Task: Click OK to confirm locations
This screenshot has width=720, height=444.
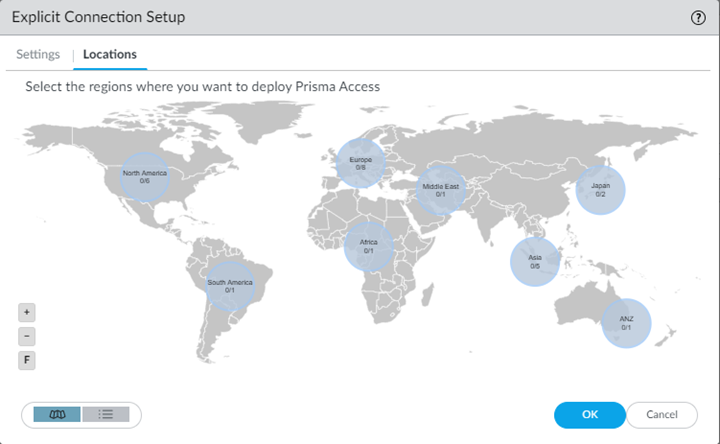Action: 590,414
